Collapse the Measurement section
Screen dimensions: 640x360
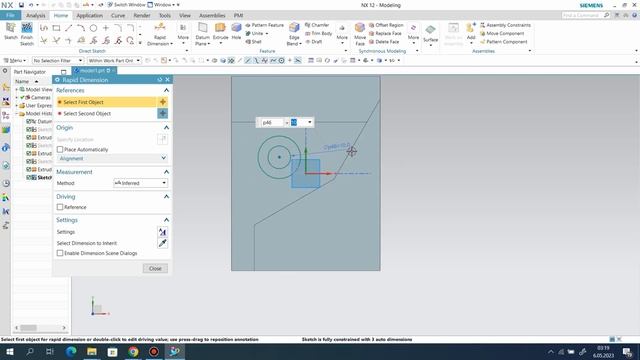166,172
